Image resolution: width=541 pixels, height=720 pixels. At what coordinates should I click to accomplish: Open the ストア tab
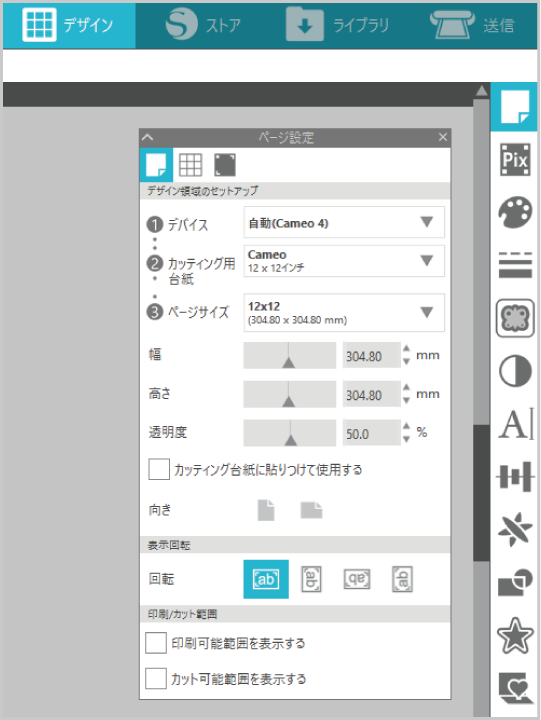point(203,25)
